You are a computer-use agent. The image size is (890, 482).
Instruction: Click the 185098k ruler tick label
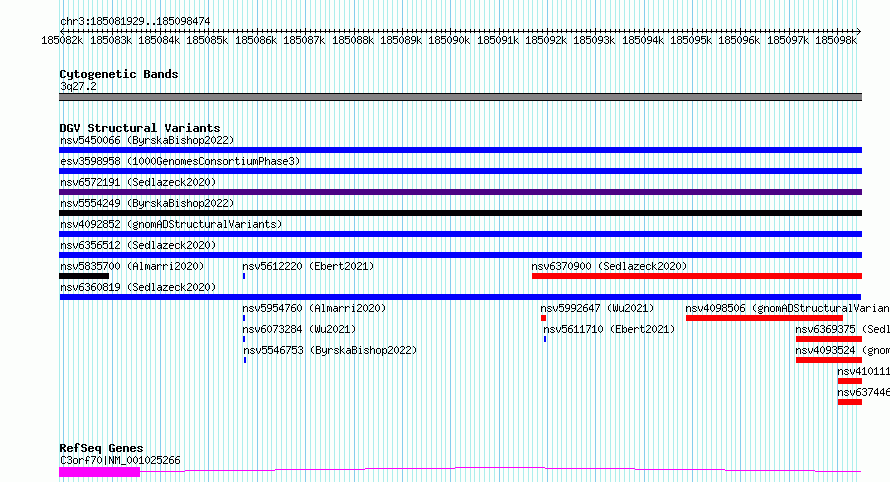coord(836,40)
